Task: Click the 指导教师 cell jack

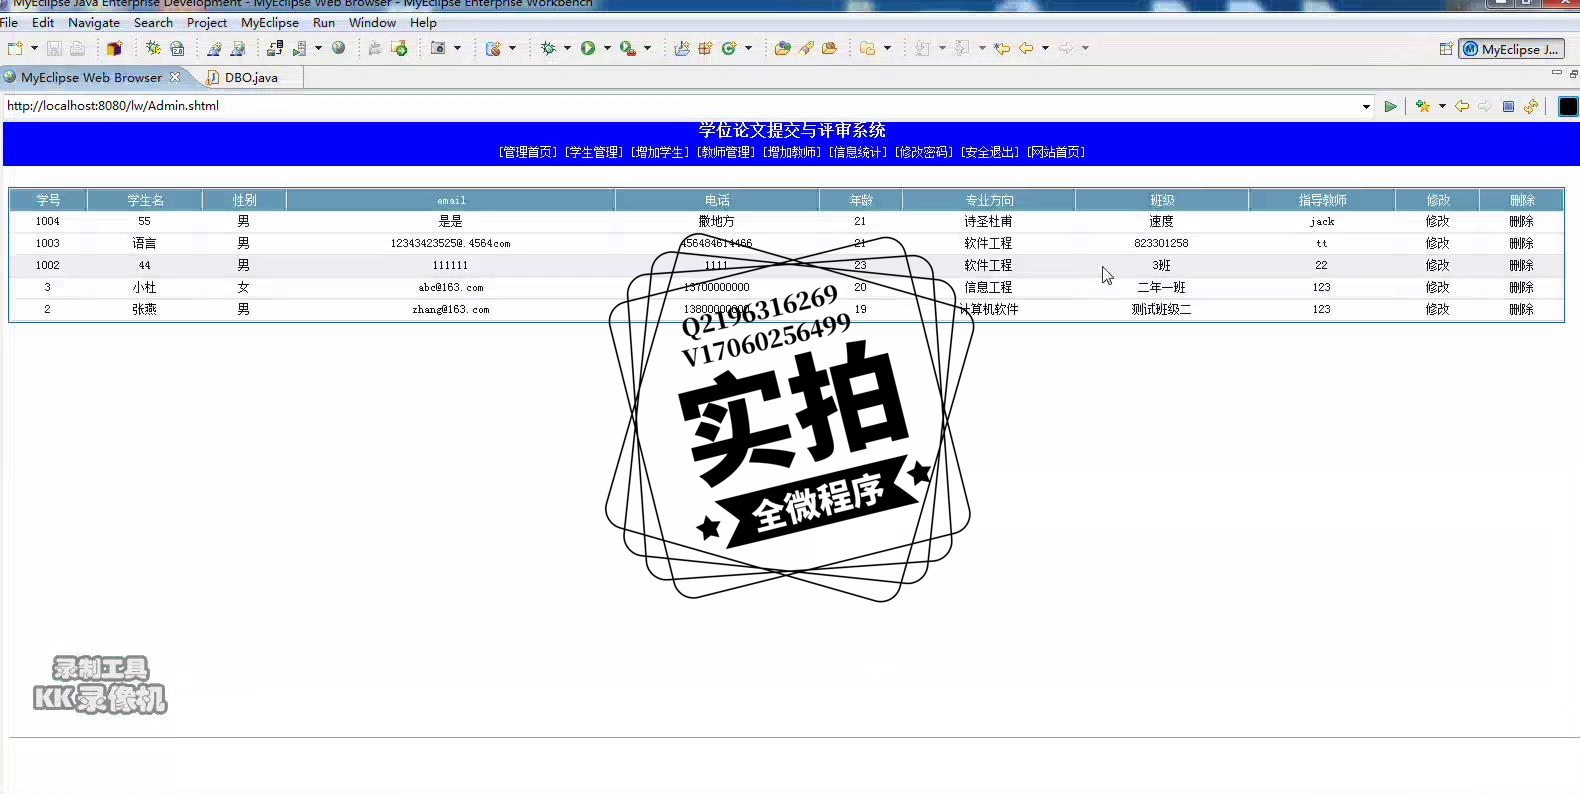Action: pos(1322,221)
